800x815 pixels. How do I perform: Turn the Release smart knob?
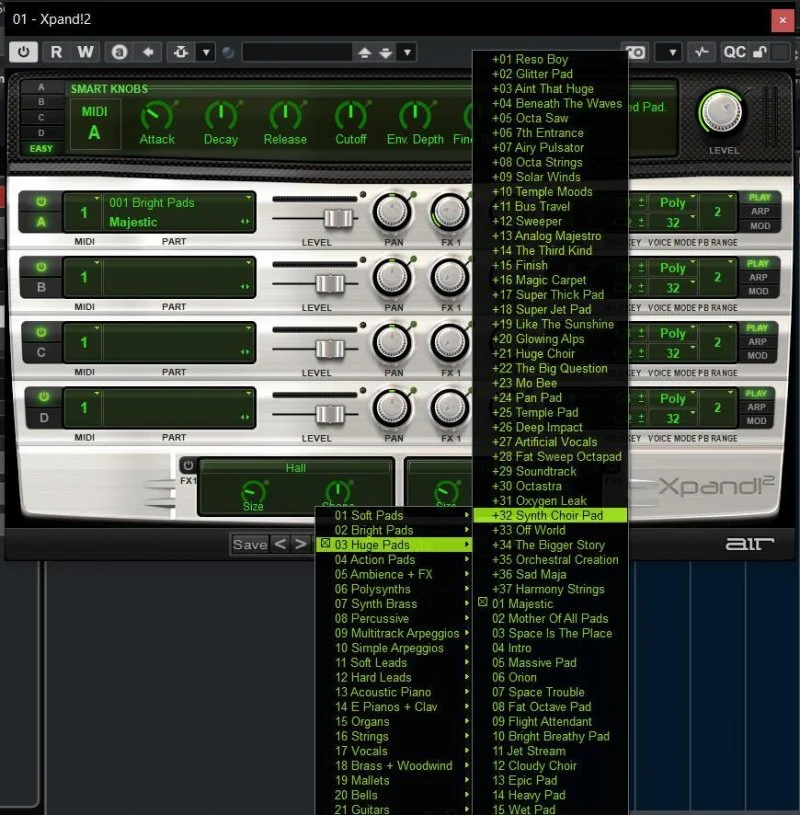[x=285, y=116]
